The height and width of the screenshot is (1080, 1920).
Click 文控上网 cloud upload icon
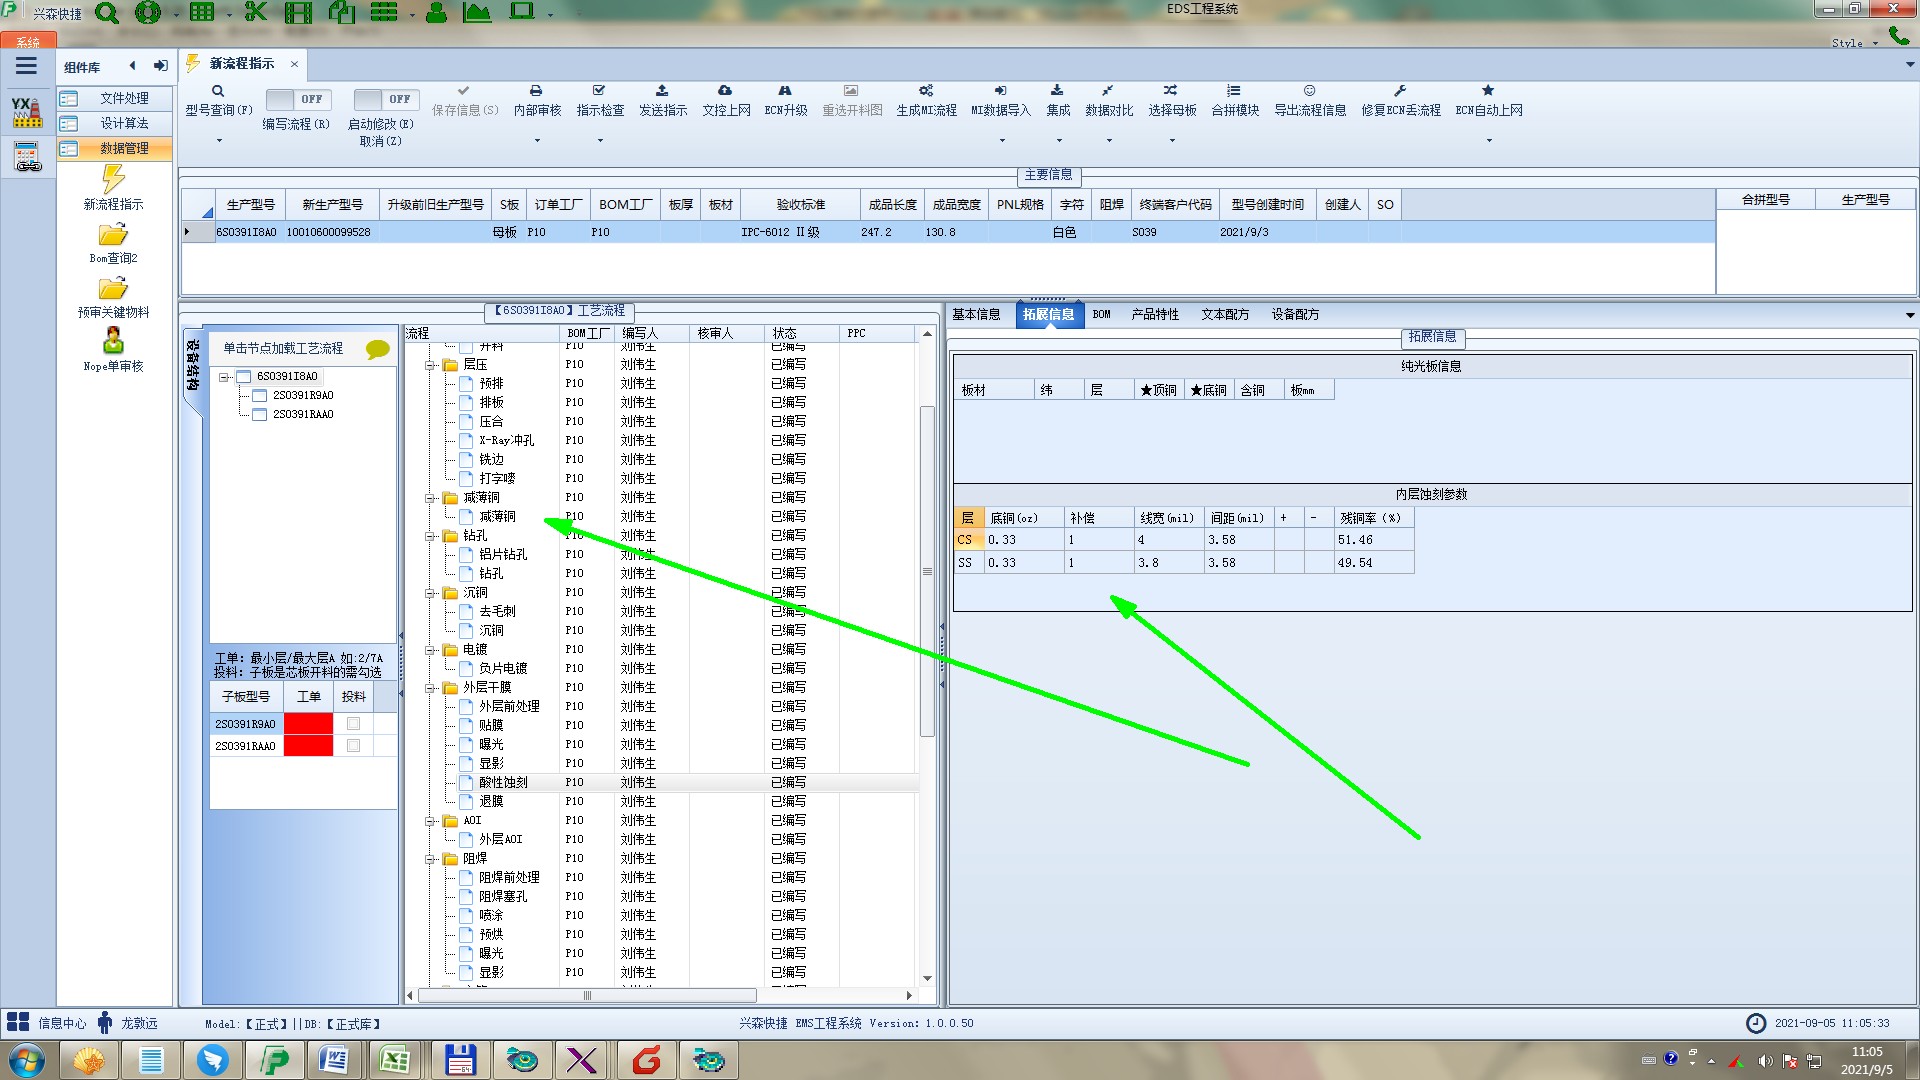tap(725, 90)
